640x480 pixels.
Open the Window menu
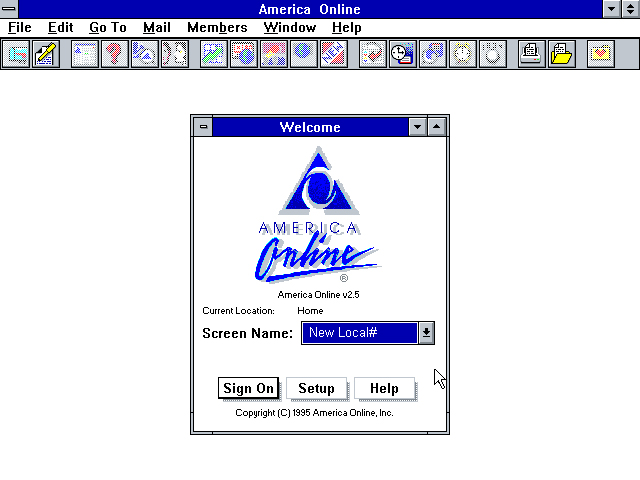(x=290, y=27)
